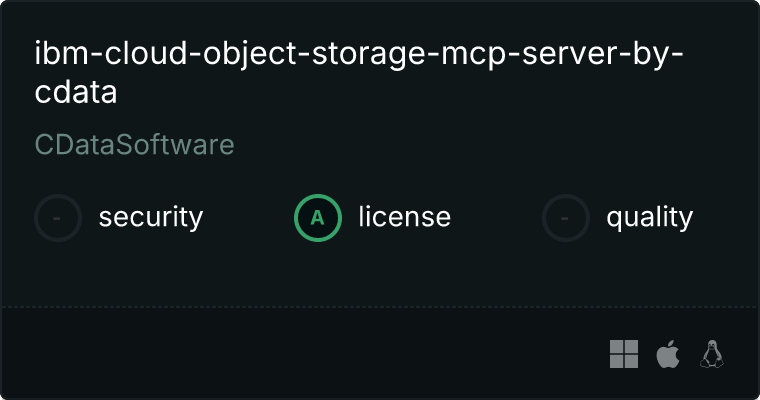
Task: Click the empty footer area left of platform icons
Action: pyautogui.click(x=300, y=353)
